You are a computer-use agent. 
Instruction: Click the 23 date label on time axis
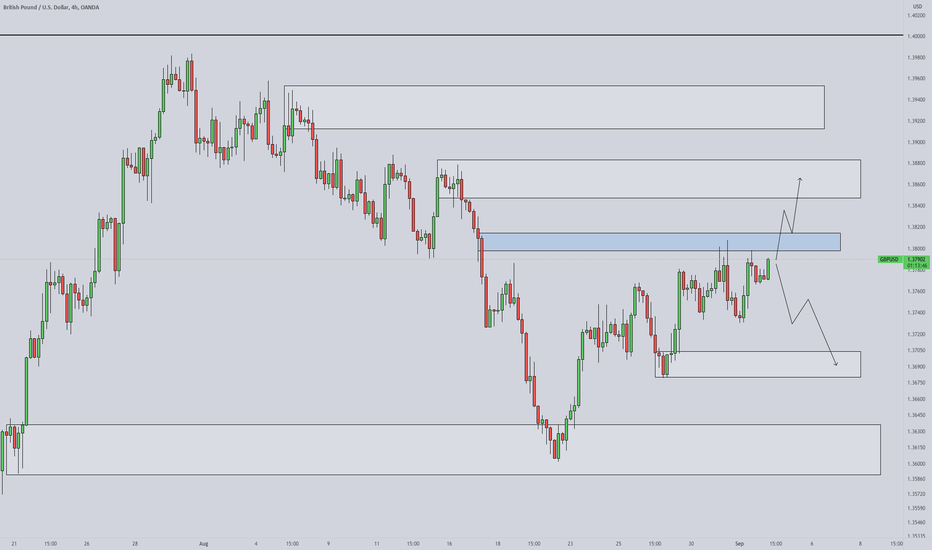pyautogui.click(x=570, y=543)
